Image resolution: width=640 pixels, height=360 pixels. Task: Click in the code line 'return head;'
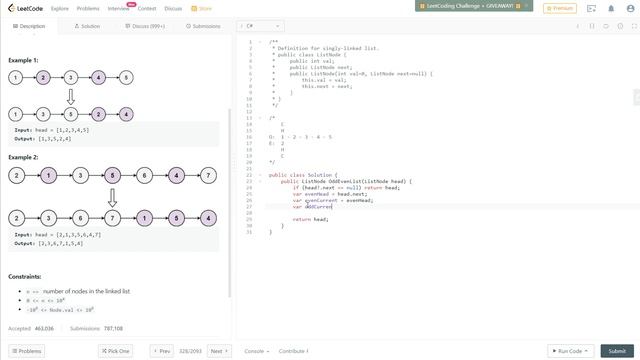point(310,220)
